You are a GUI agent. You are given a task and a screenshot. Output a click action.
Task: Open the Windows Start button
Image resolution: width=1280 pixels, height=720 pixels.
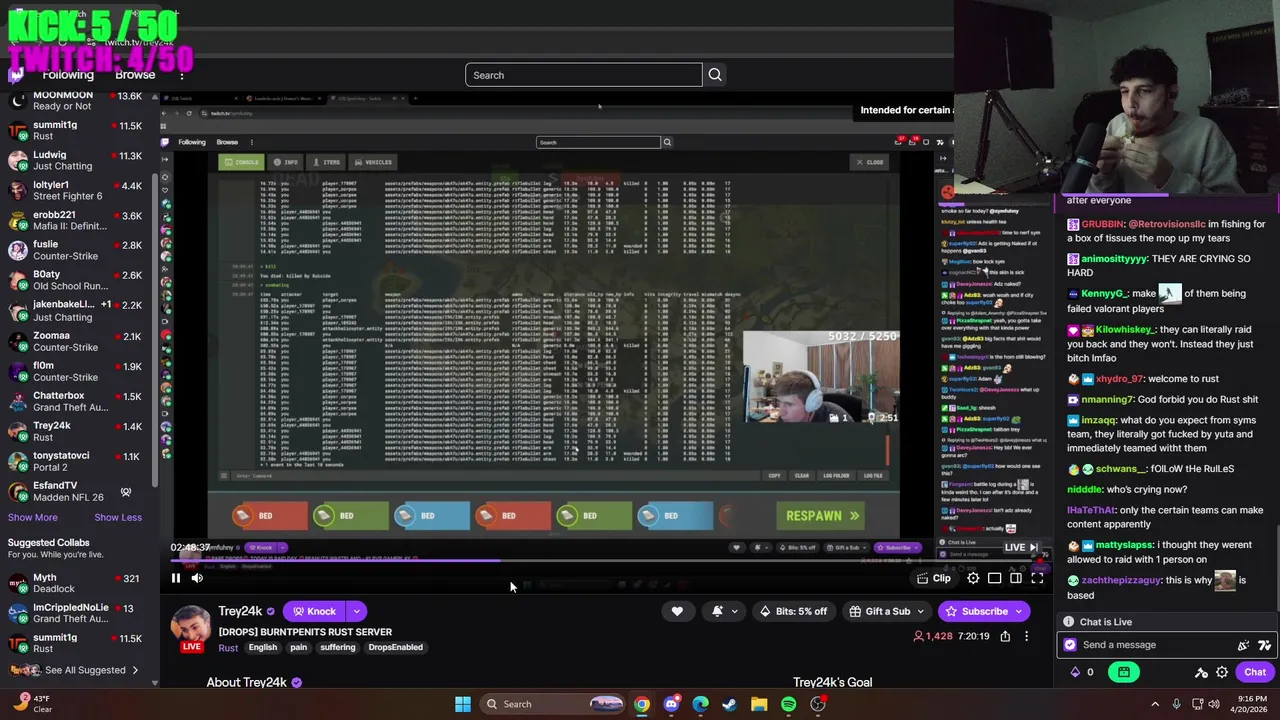point(463,704)
